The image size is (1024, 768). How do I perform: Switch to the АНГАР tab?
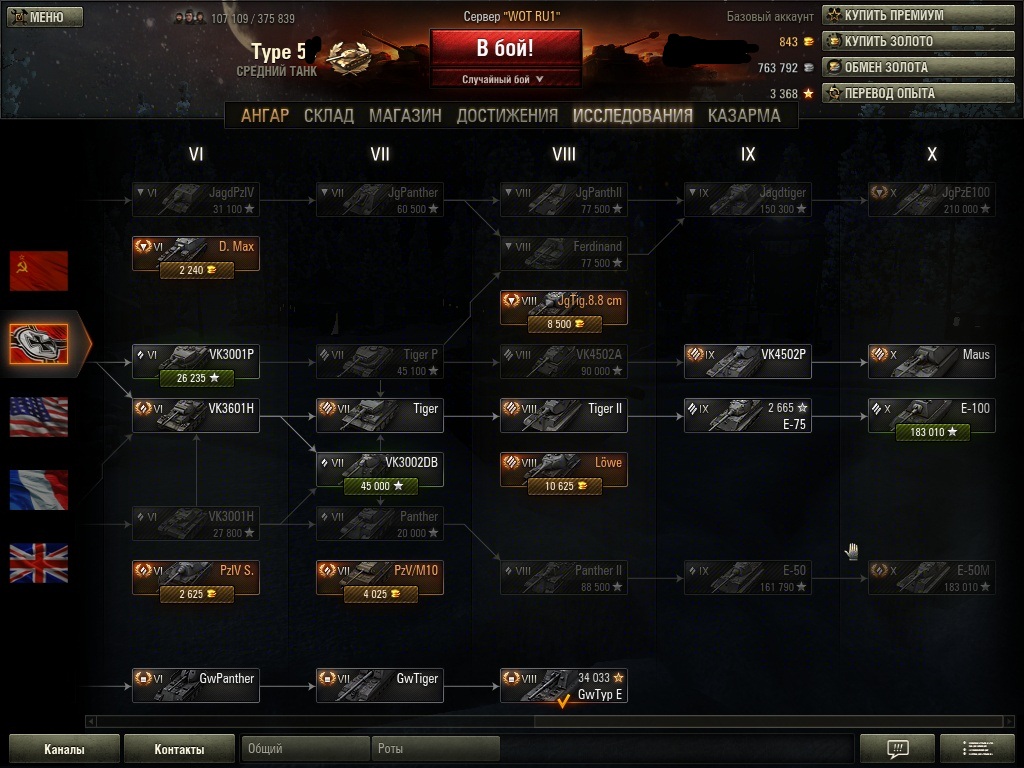(264, 116)
